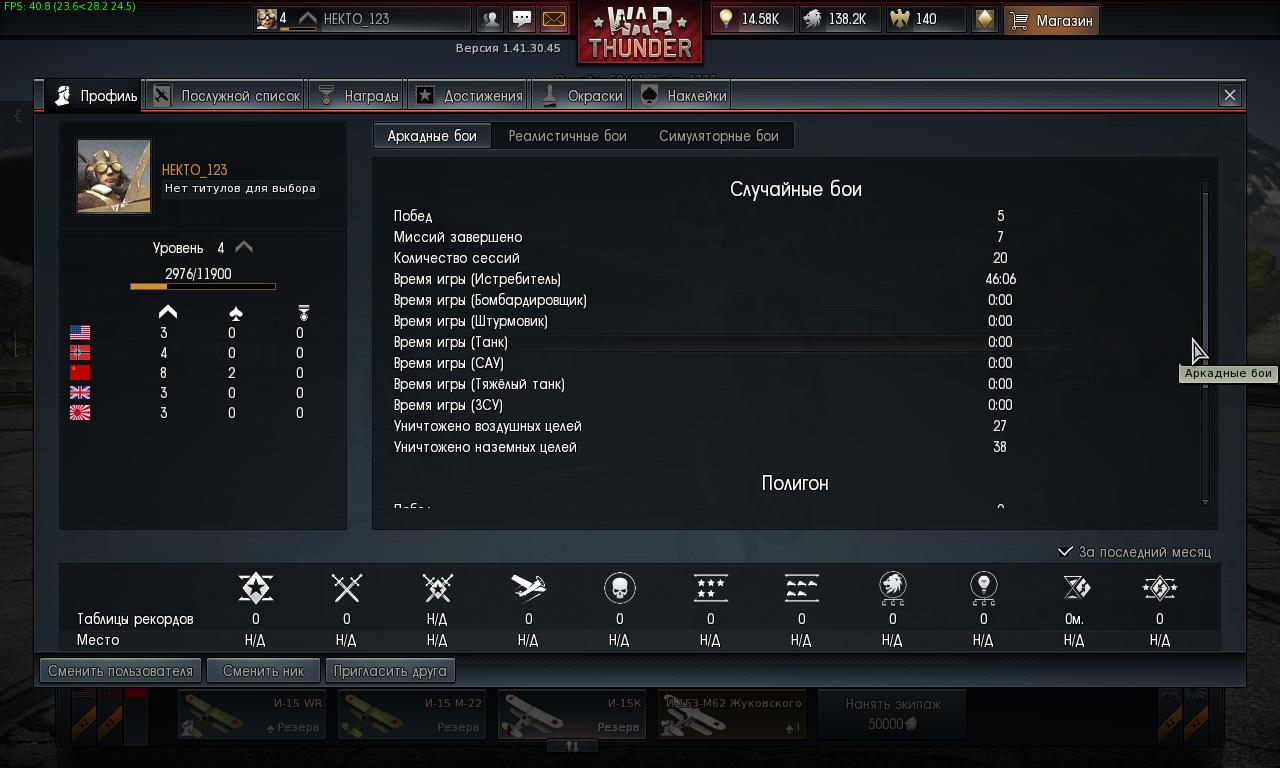
Task: Select the crossed swords leaderboard icon
Action: [346, 588]
